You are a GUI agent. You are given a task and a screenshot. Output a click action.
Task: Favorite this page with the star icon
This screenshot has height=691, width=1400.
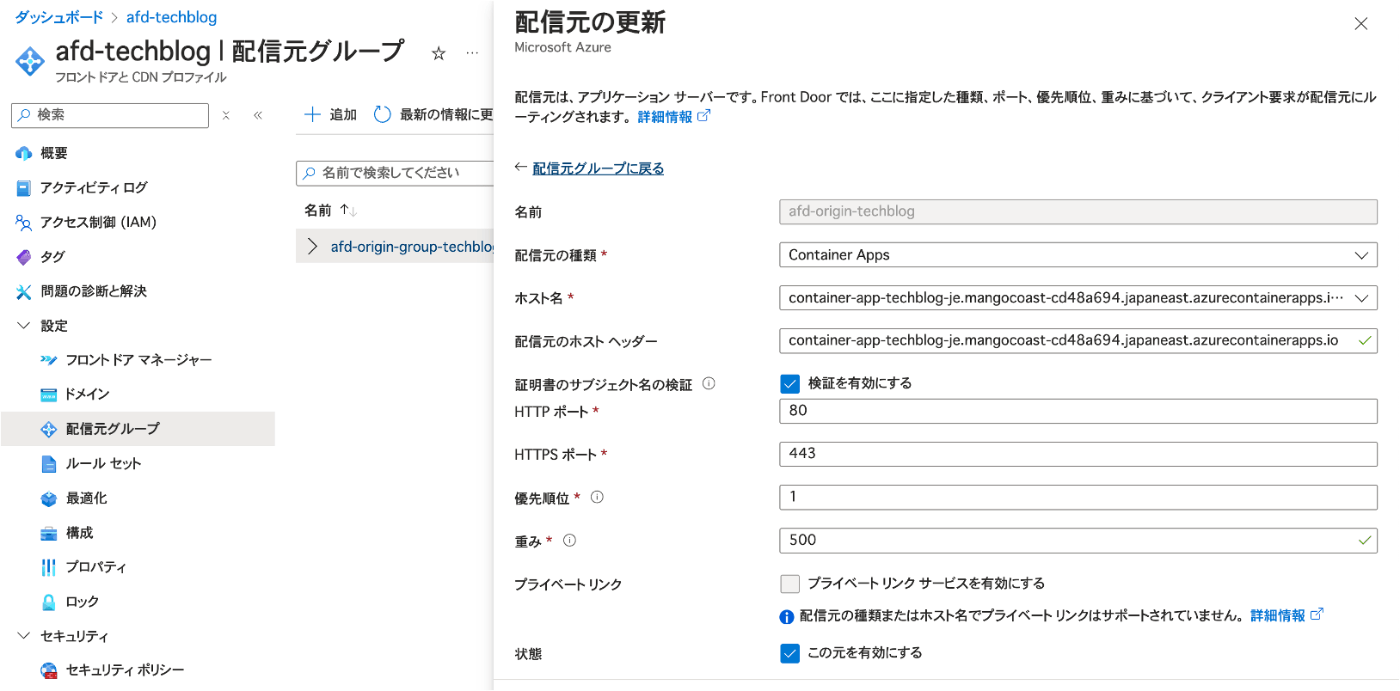(x=438, y=54)
